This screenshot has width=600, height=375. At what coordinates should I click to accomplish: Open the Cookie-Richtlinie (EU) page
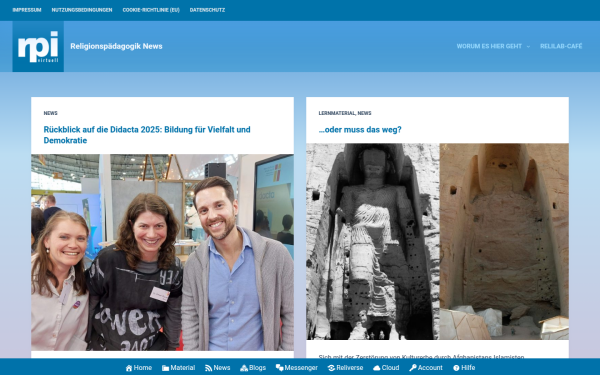click(151, 10)
